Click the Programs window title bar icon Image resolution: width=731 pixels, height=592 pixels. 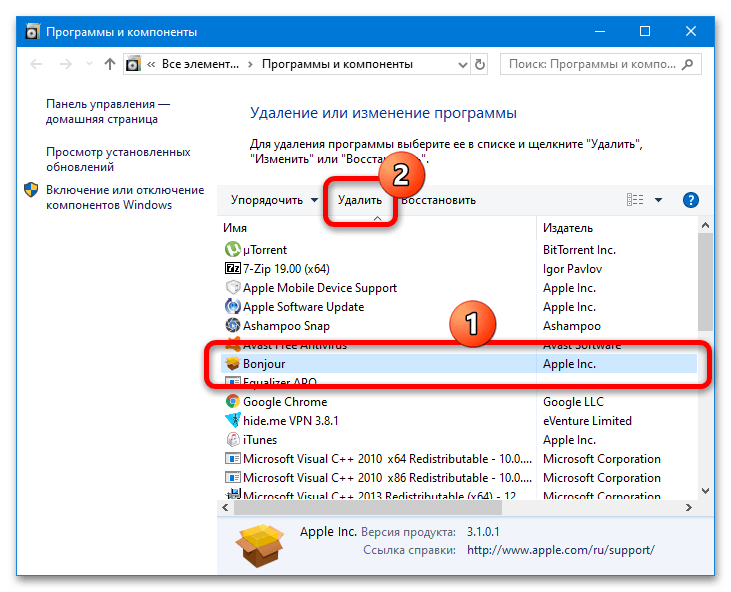tap(32, 32)
